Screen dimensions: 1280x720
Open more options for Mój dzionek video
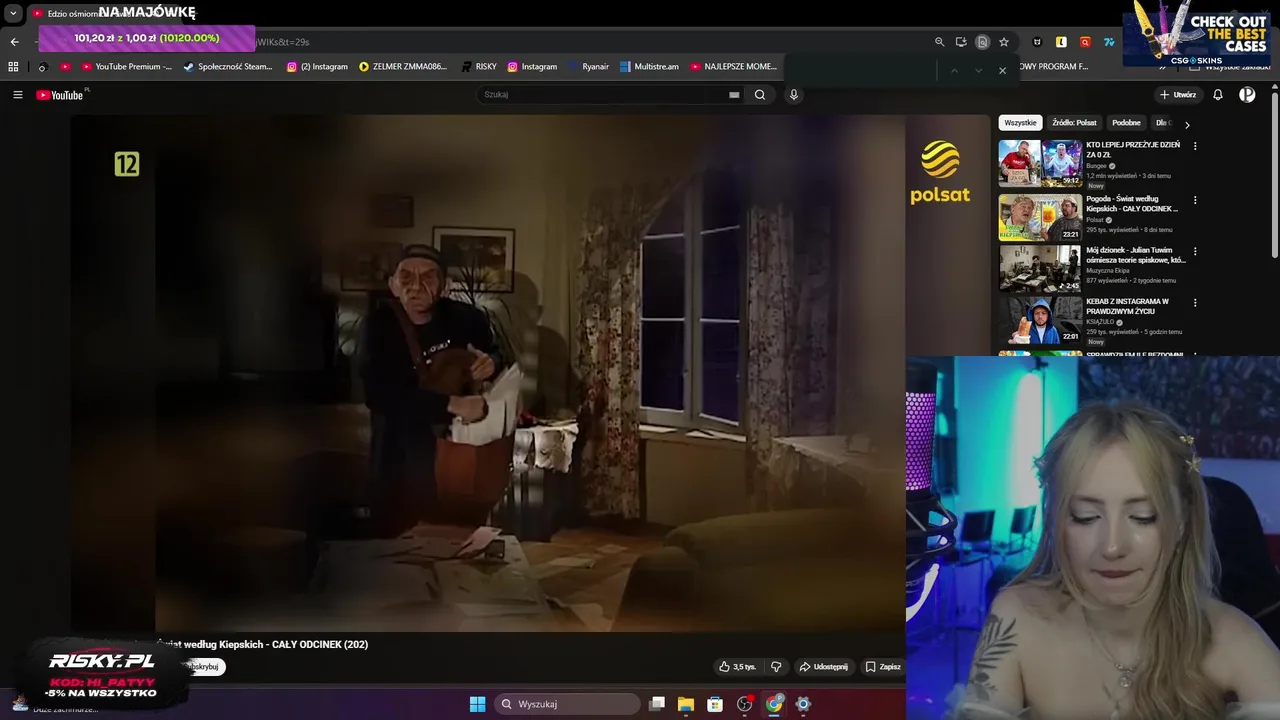(x=1195, y=251)
